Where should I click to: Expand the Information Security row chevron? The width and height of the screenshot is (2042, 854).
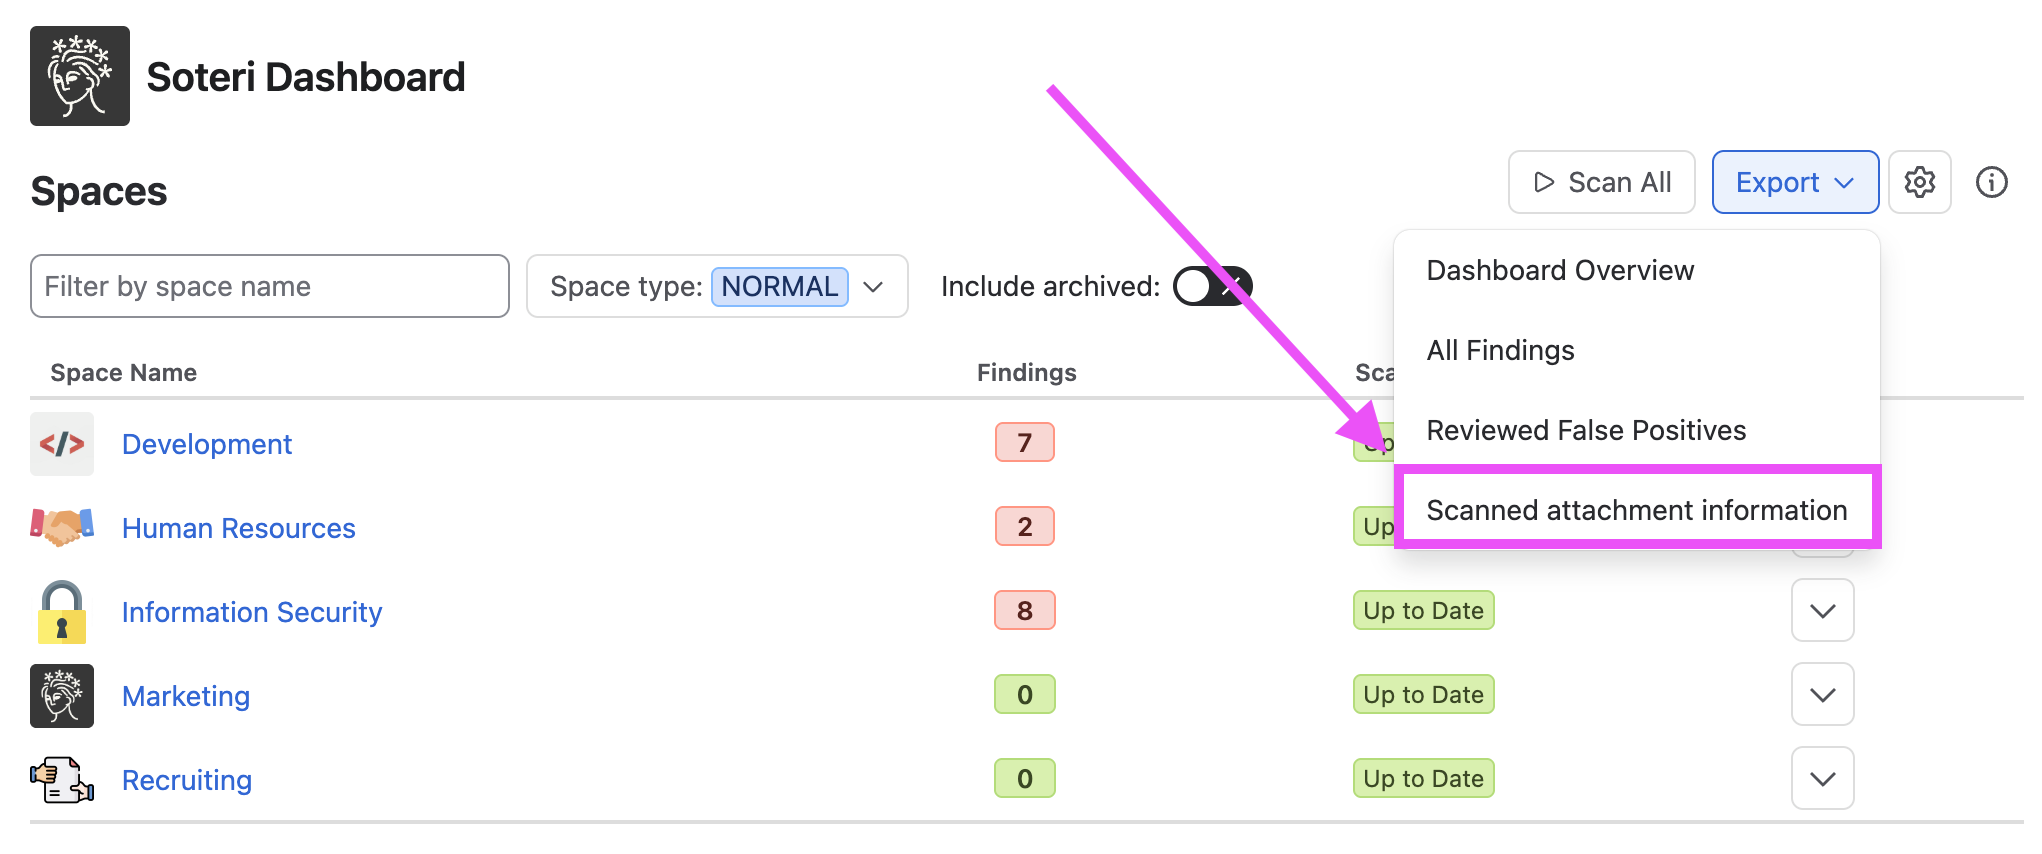pos(1822,610)
